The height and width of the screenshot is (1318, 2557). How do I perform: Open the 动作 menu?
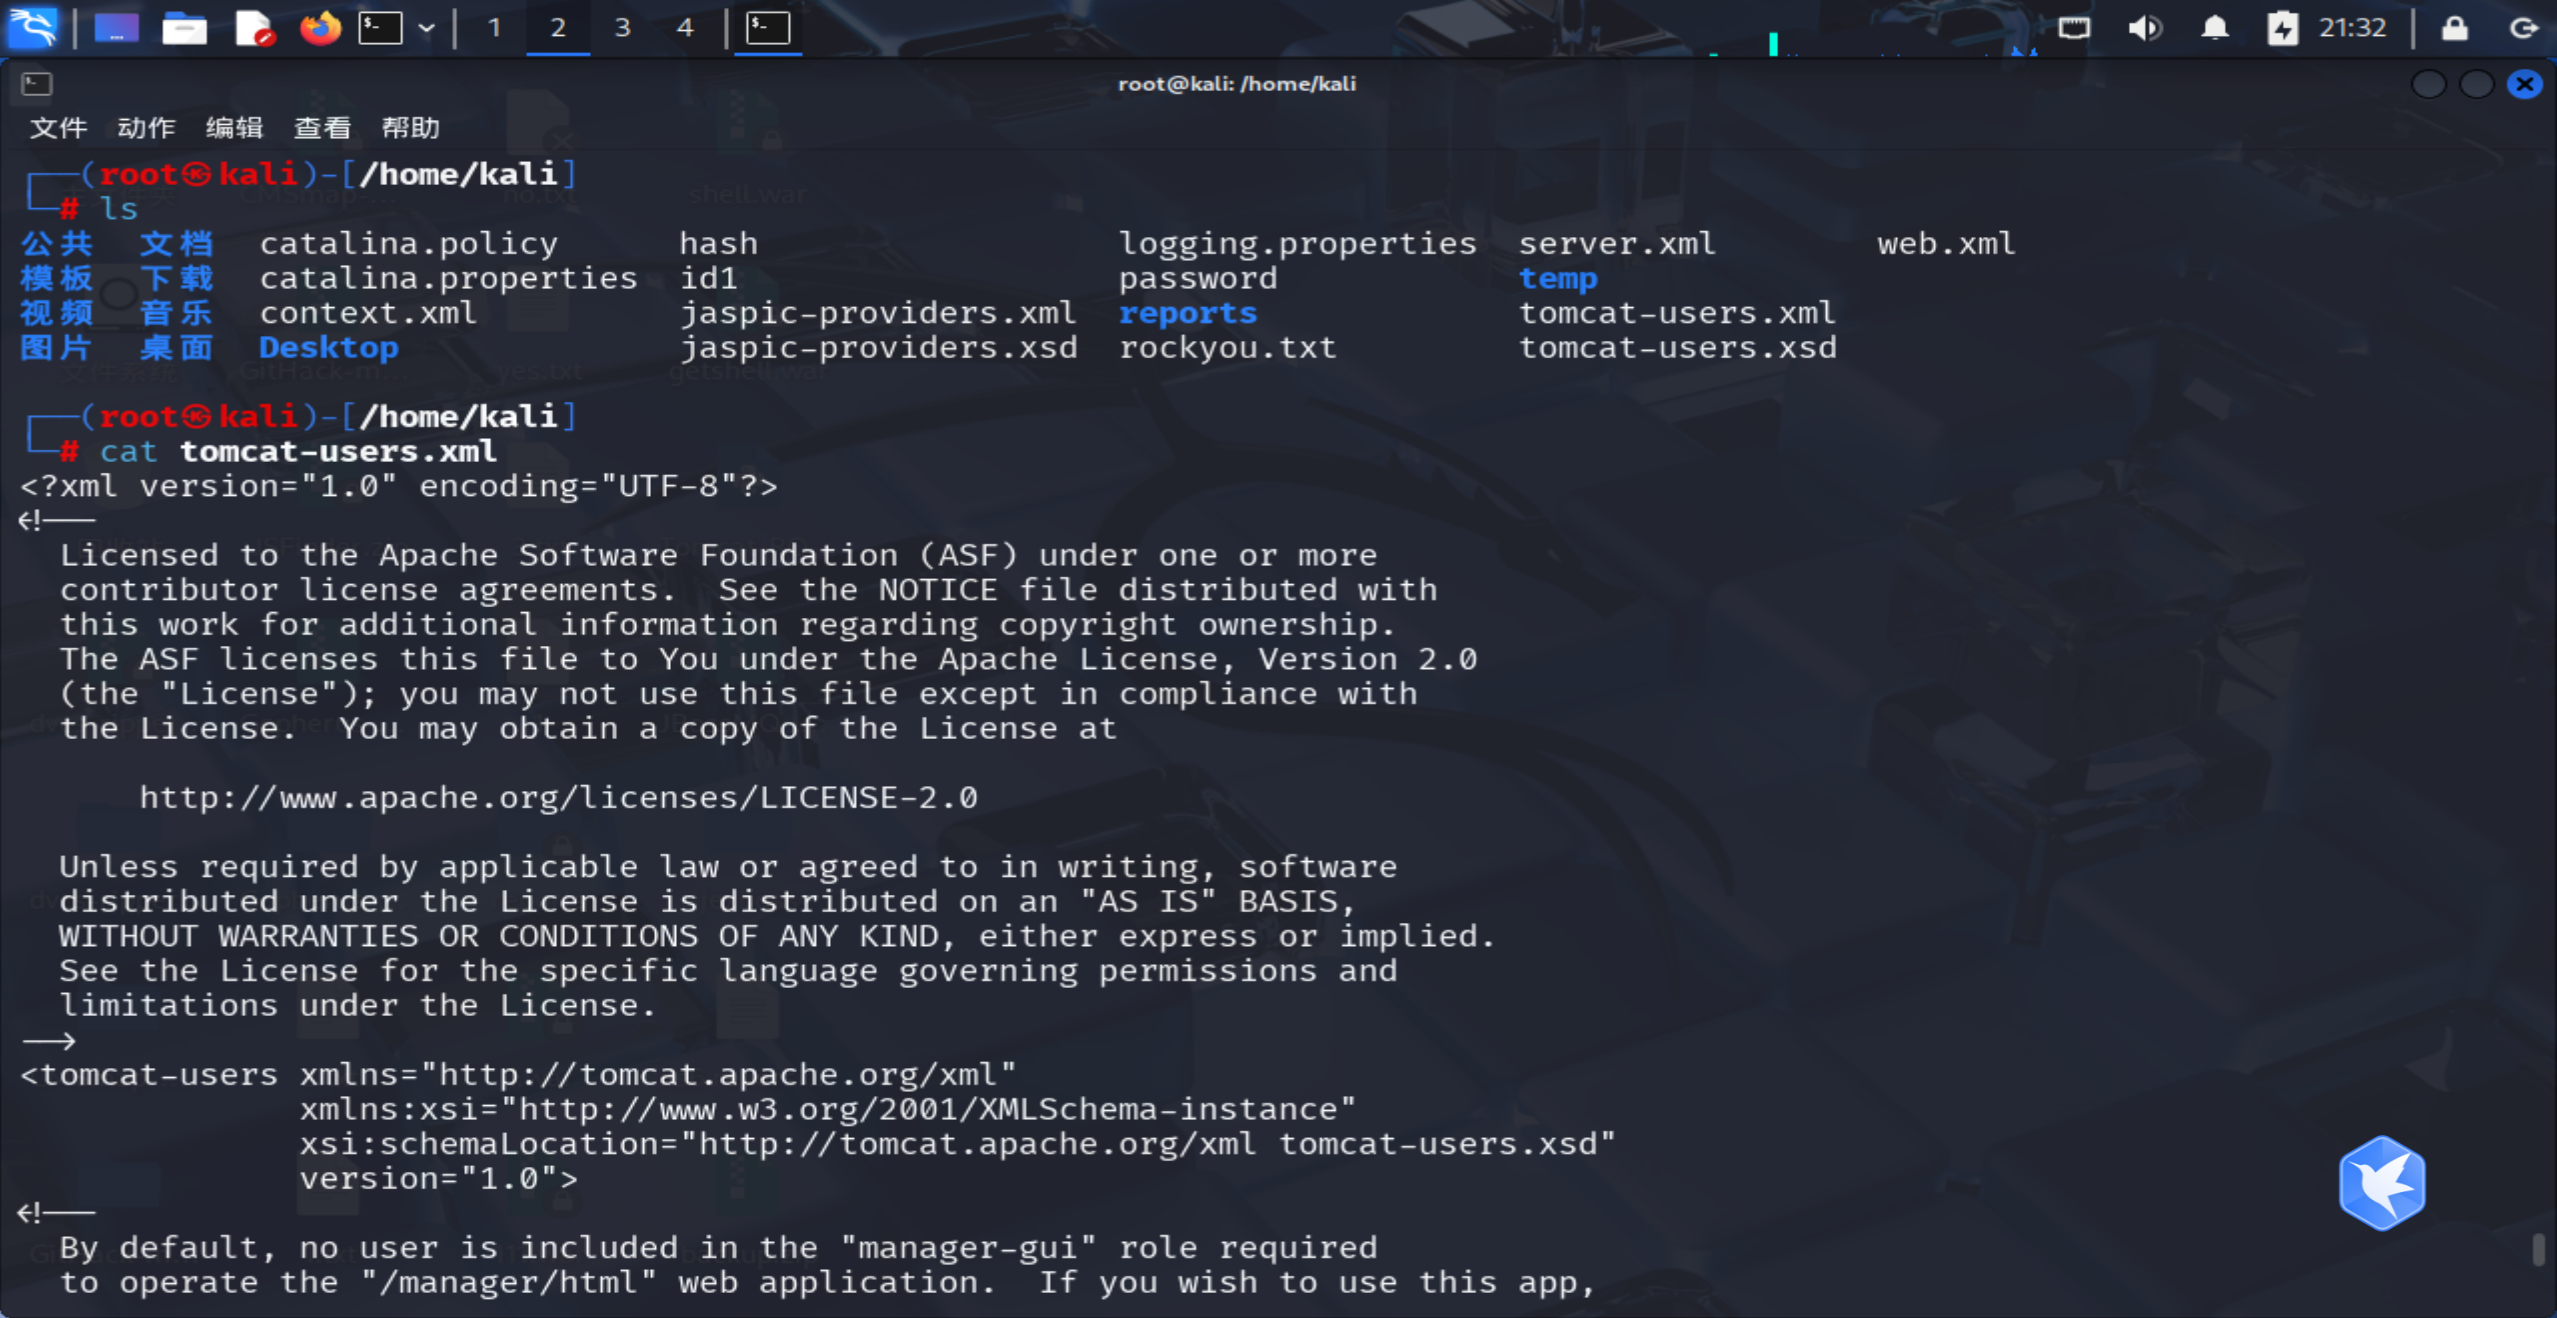pos(146,128)
